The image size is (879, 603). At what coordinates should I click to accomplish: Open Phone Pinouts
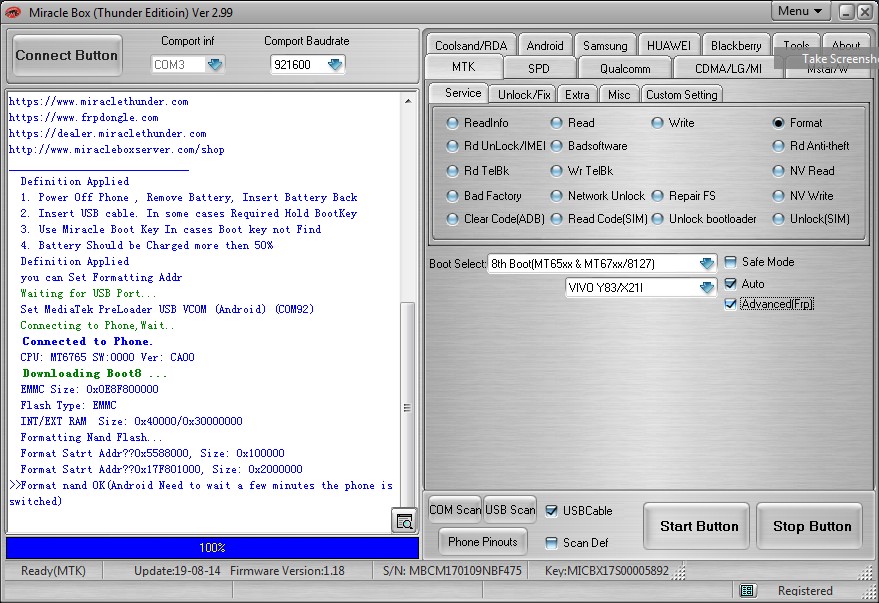click(x=483, y=541)
